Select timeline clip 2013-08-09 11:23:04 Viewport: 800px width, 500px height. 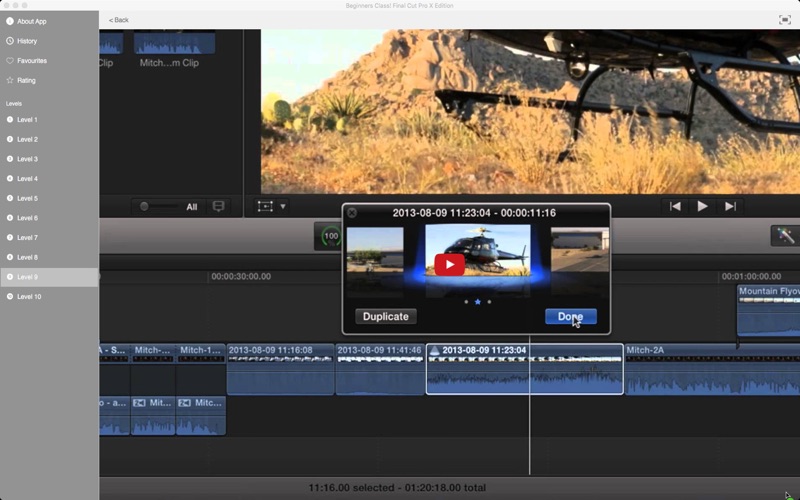[524, 369]
